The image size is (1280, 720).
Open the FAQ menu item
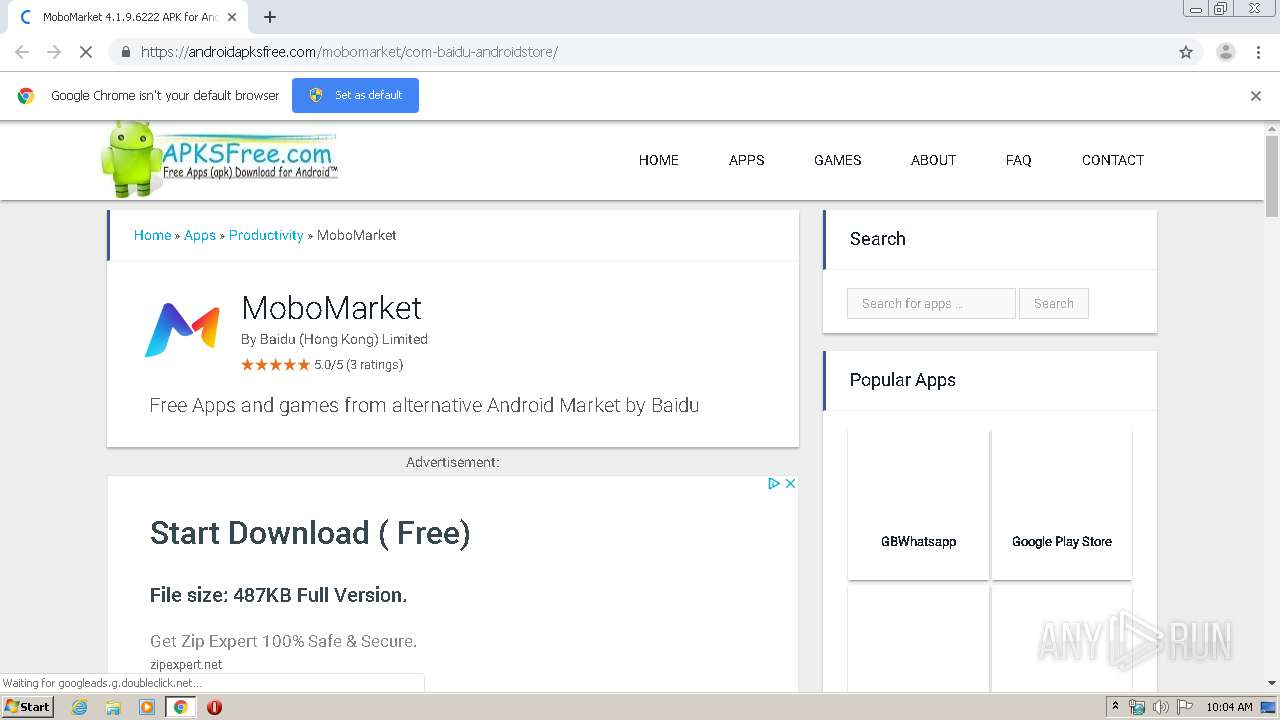coord(1019,160)
